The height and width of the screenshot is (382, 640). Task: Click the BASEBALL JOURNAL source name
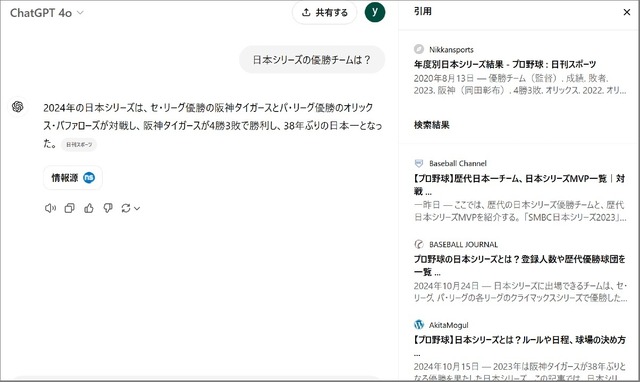463,244
